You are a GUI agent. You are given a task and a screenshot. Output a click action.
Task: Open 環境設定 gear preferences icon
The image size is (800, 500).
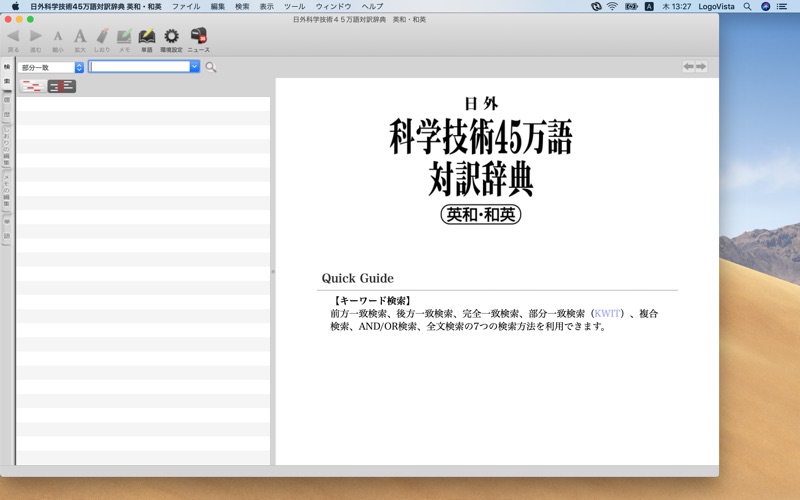pos(171,36)
